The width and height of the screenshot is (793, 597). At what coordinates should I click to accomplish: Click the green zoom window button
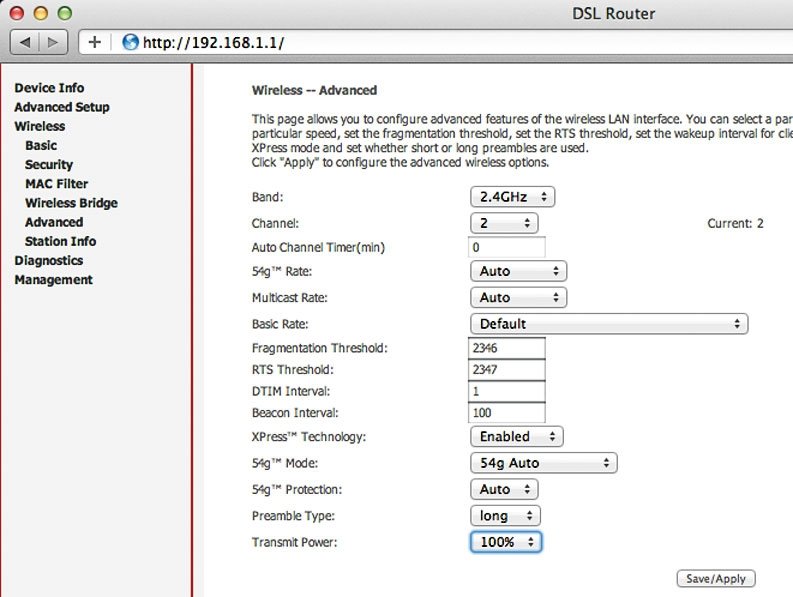pyautogui.click(x=64, y=13)
